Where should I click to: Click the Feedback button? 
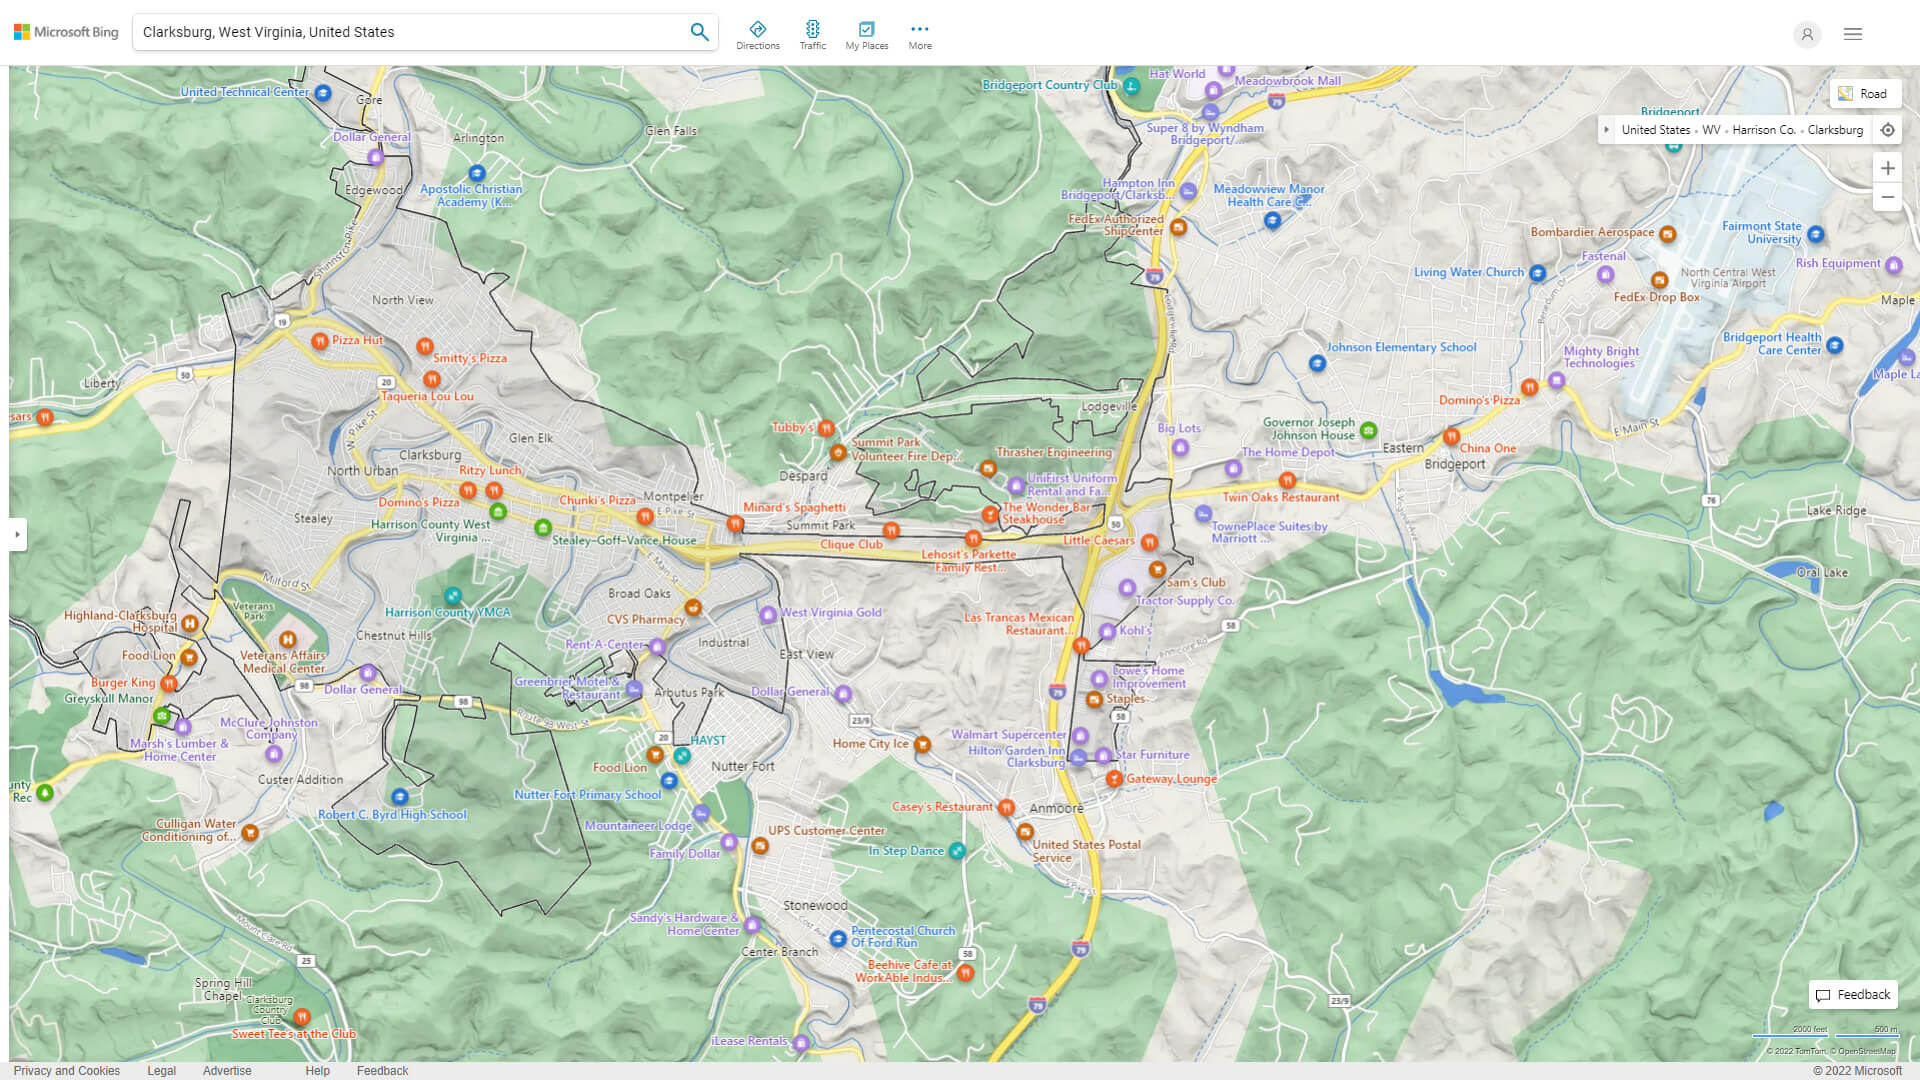point(1852,994)
